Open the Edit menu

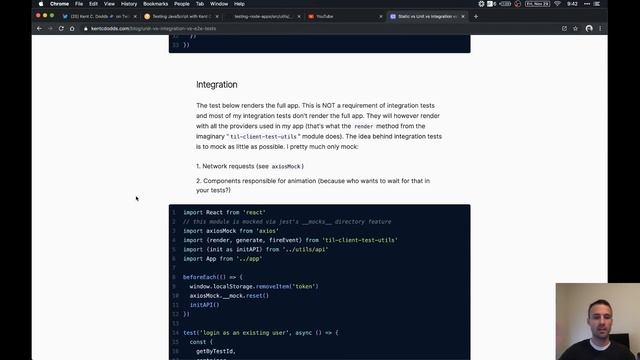pyautogui.click(x=93, y=4)
